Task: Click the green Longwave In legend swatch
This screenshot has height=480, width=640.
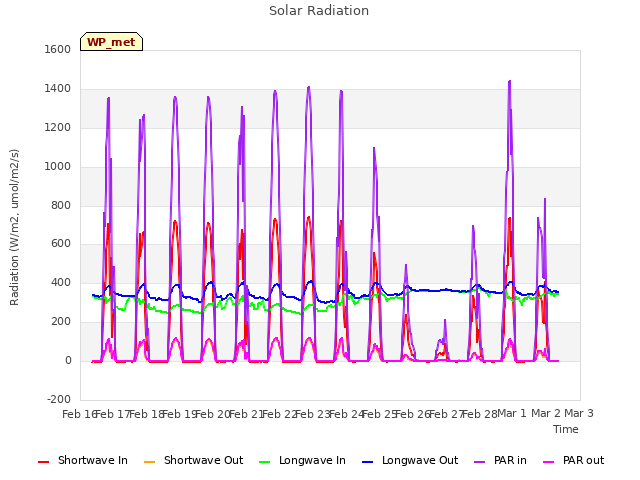Action: point(264,462)
